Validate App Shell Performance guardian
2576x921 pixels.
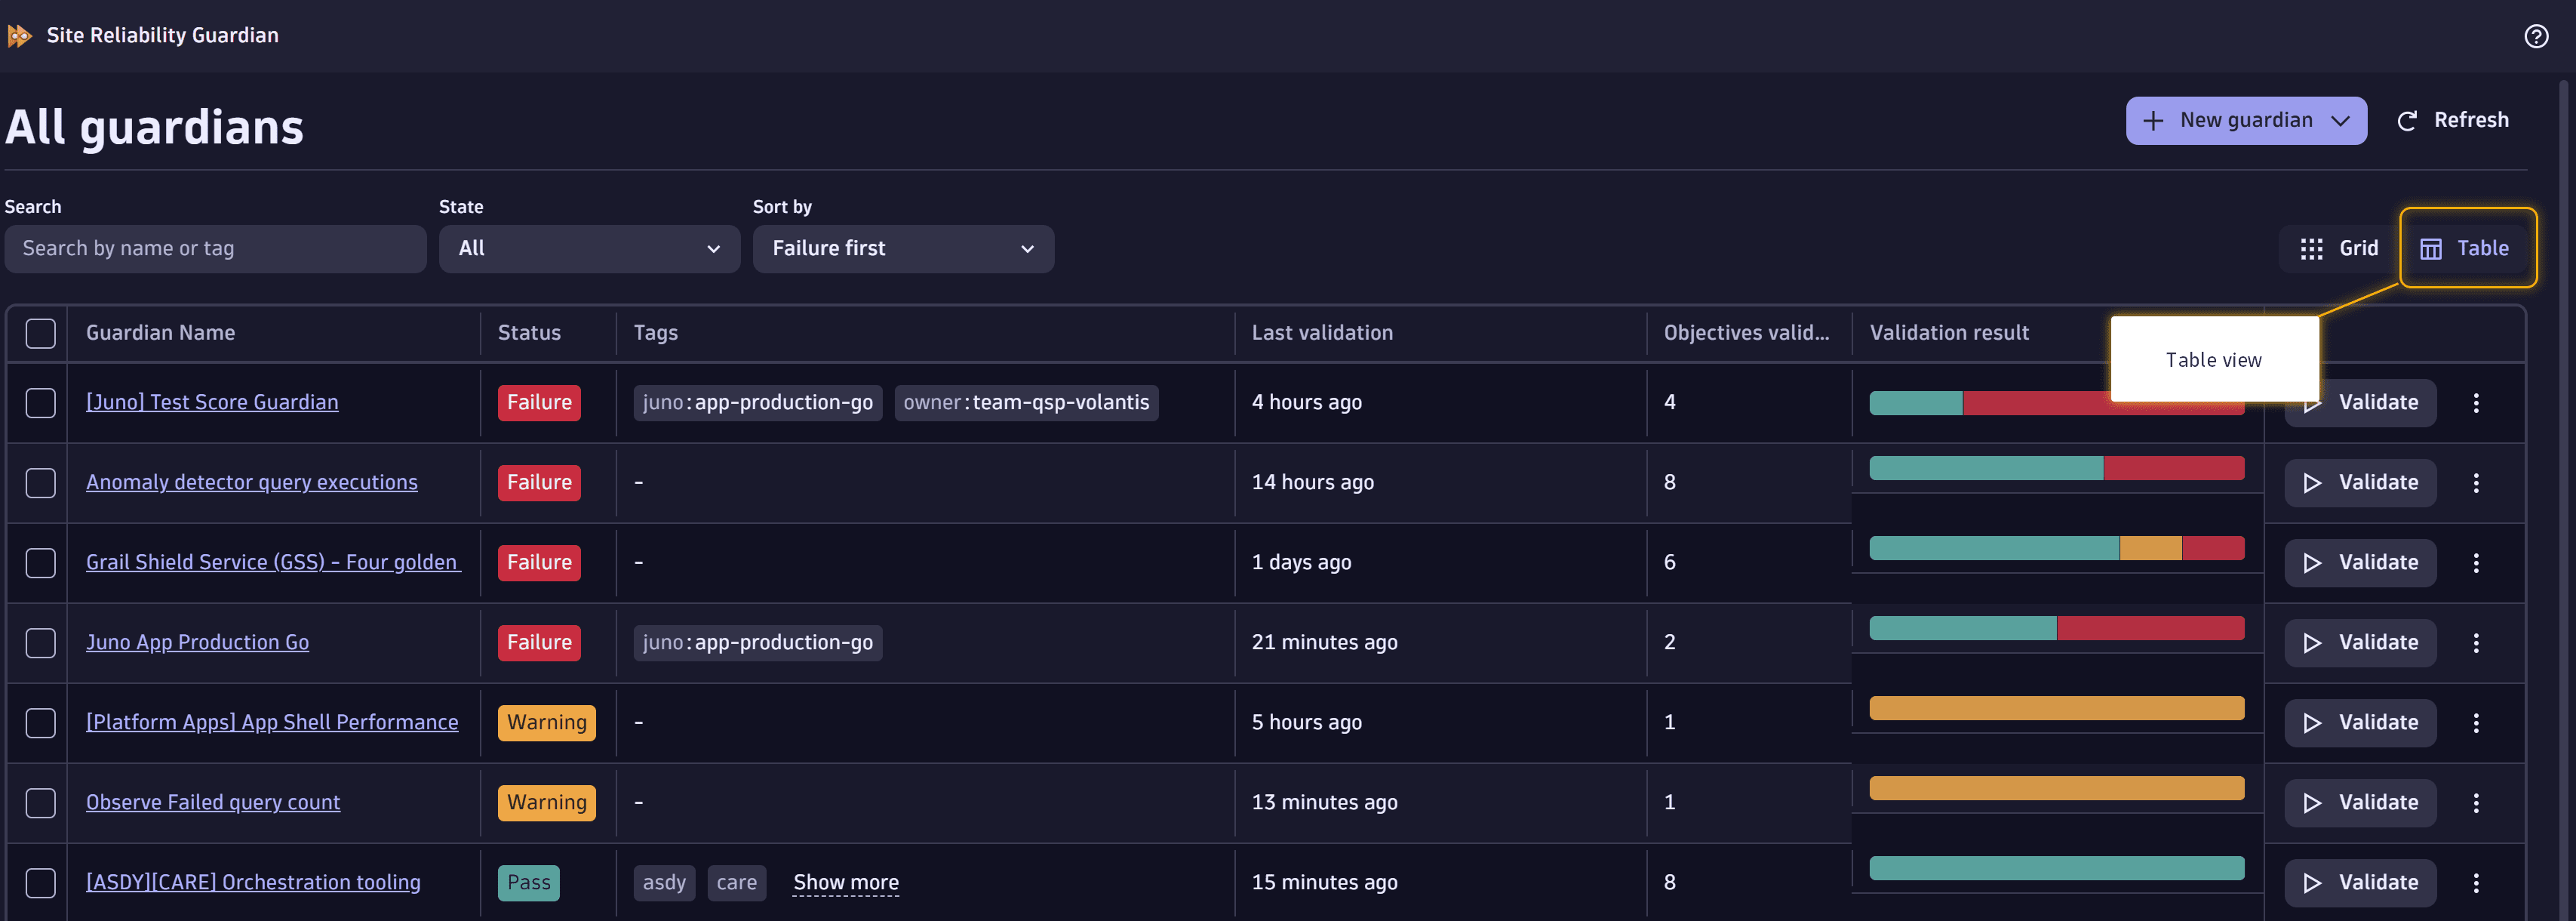click(2360, 723)
